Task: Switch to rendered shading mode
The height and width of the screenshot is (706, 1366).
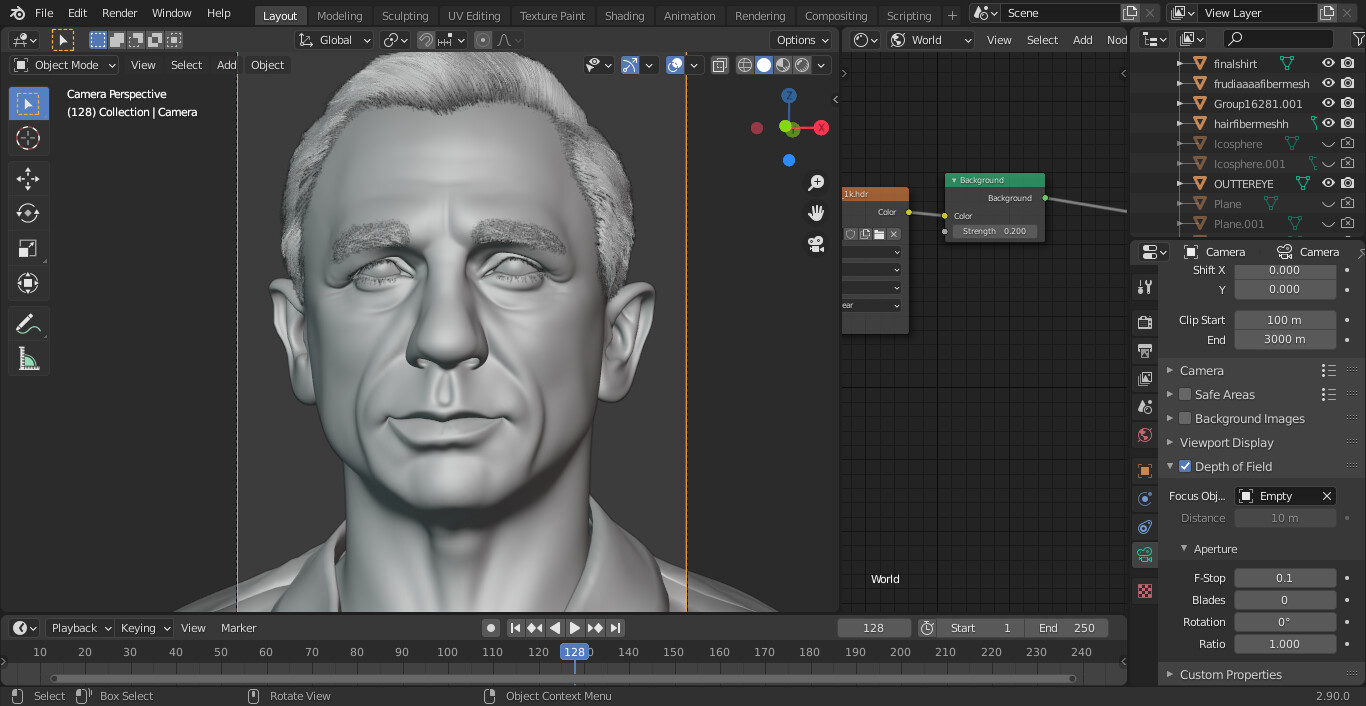Action: point(802,65)
